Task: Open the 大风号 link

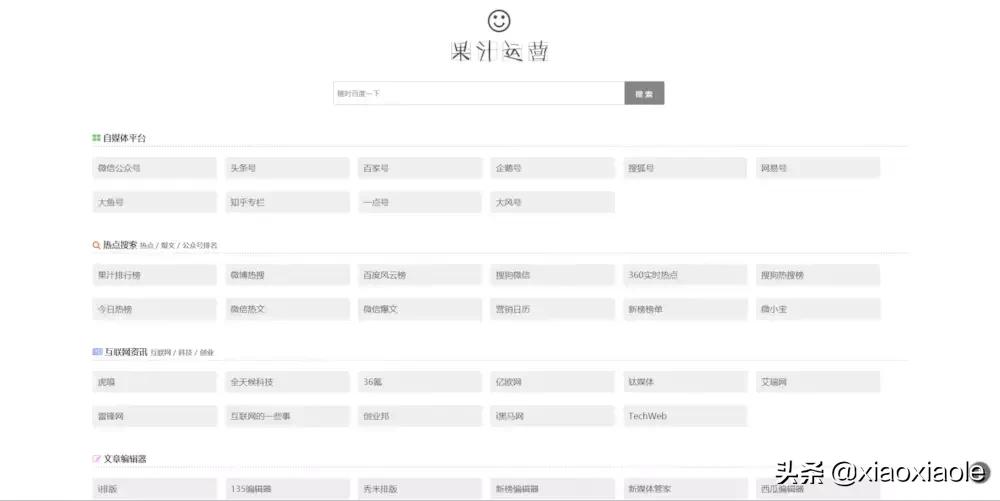Action: 552,202
